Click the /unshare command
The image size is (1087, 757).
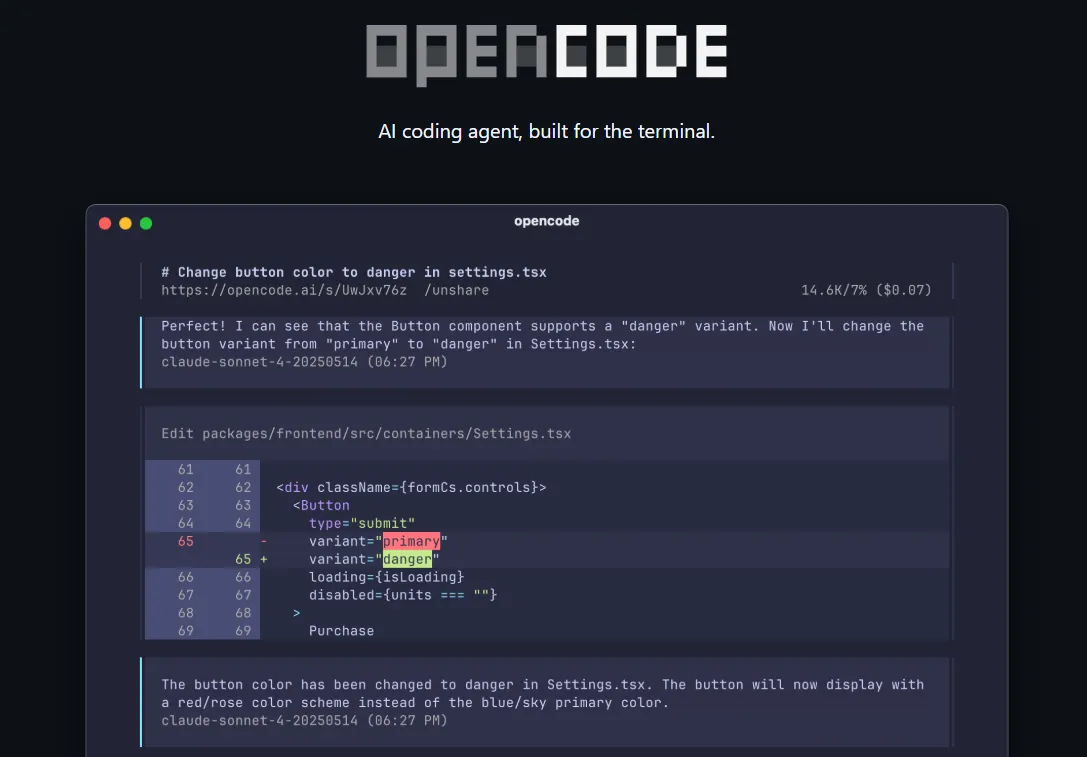456,290
